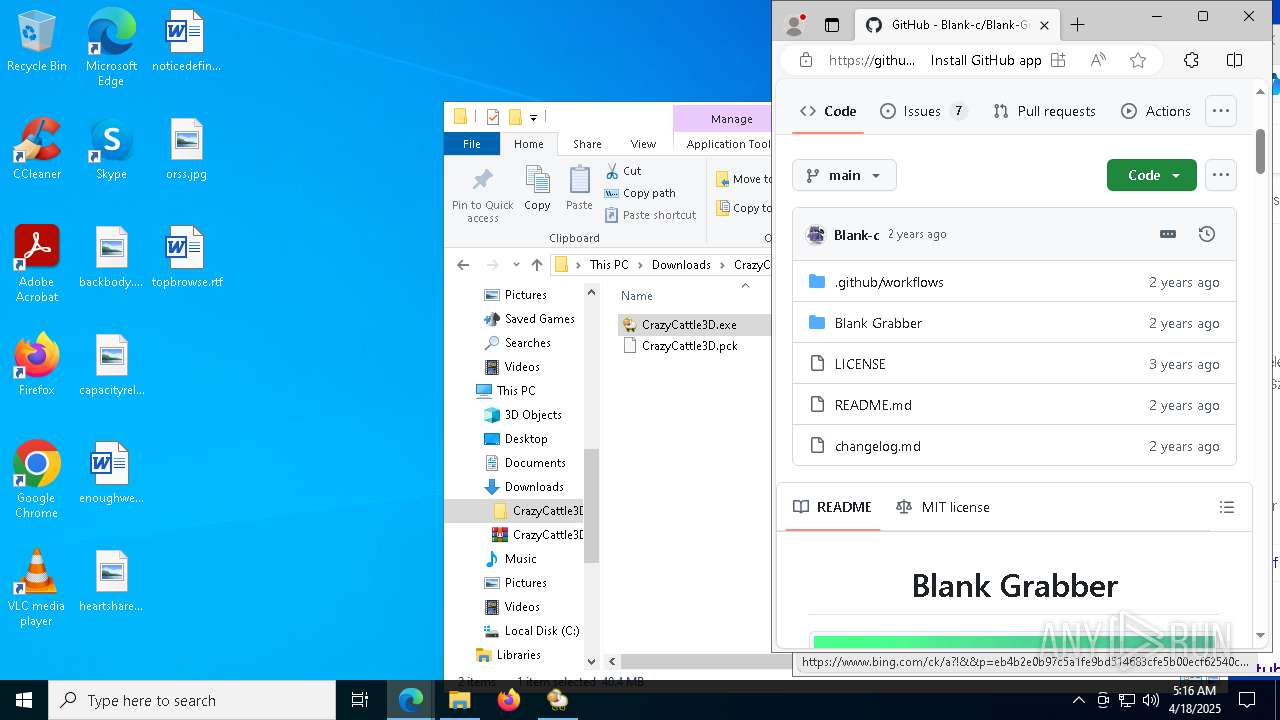
Task: Switch to View tab in Explorer ribbon
Action: [x=643, y=144]
